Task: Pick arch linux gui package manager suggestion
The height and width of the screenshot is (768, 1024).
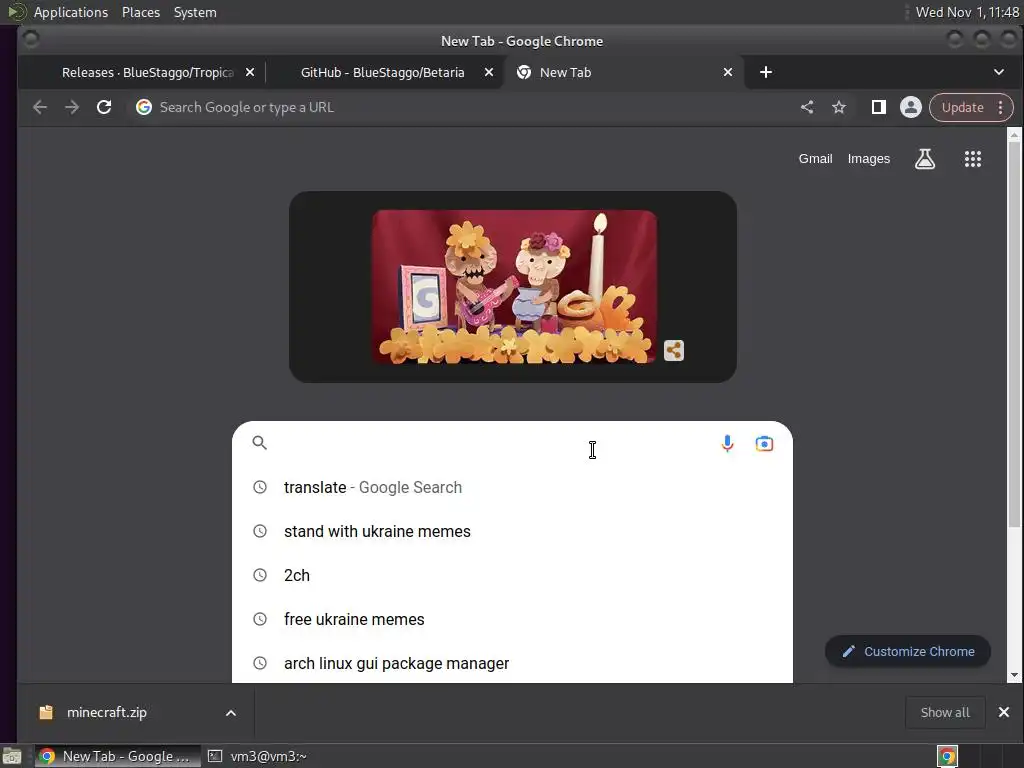Action: [x=512, y=663]
